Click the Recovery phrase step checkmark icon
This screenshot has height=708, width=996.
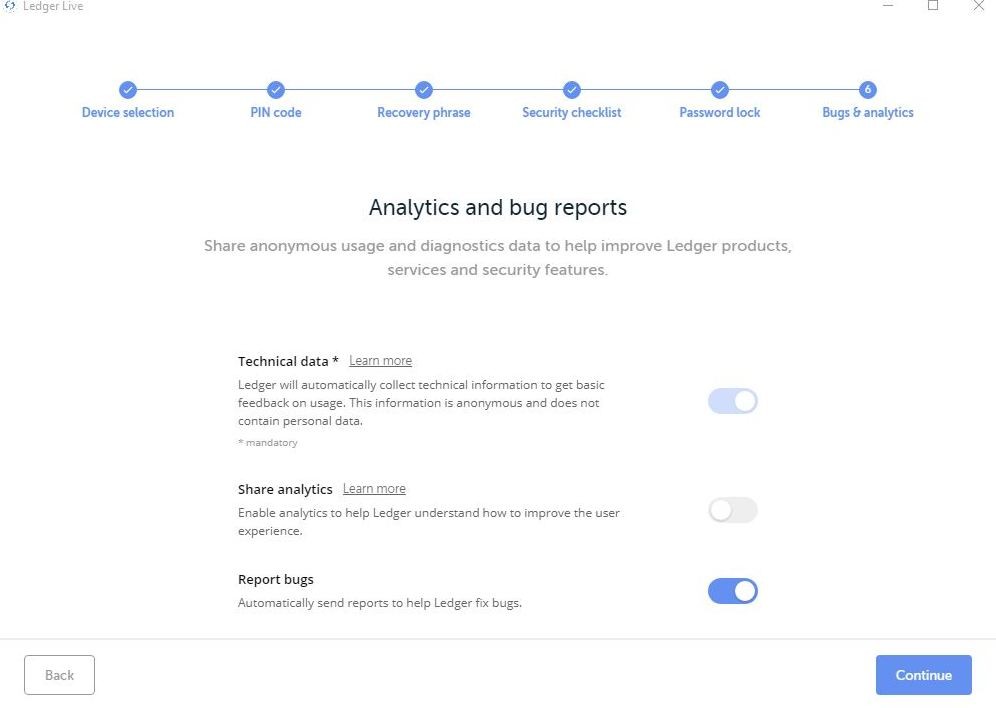click(424, 90)
